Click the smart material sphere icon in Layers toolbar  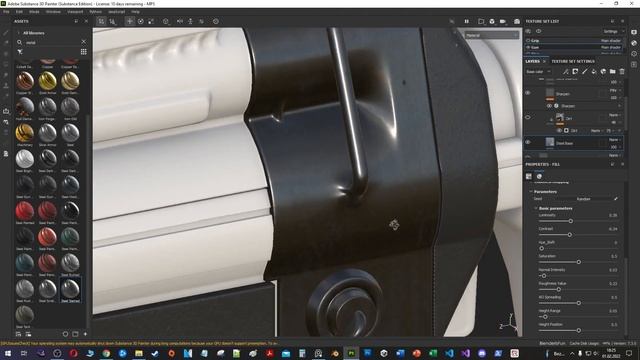[603, 71]
